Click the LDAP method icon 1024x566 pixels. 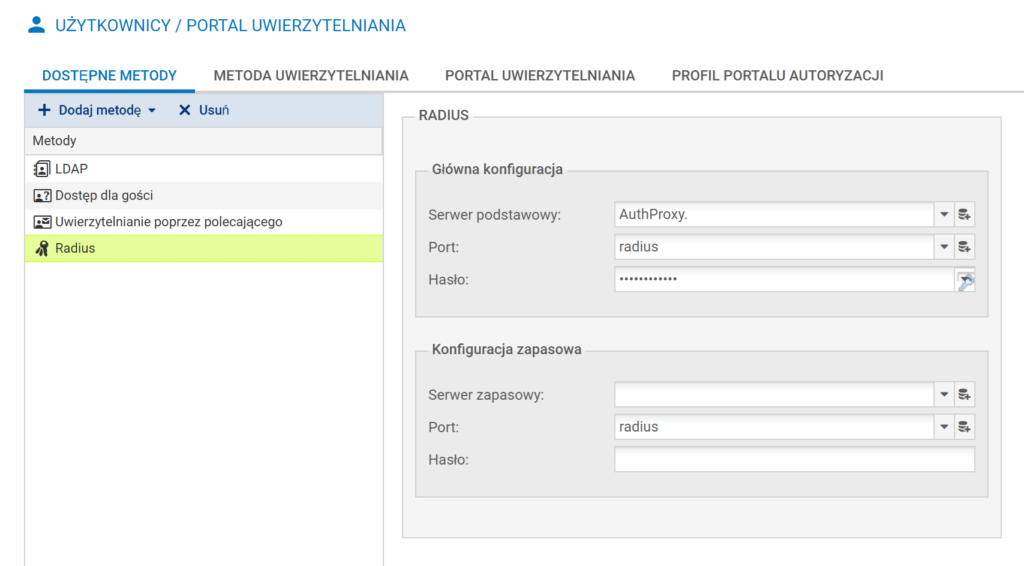pos(42,169)
